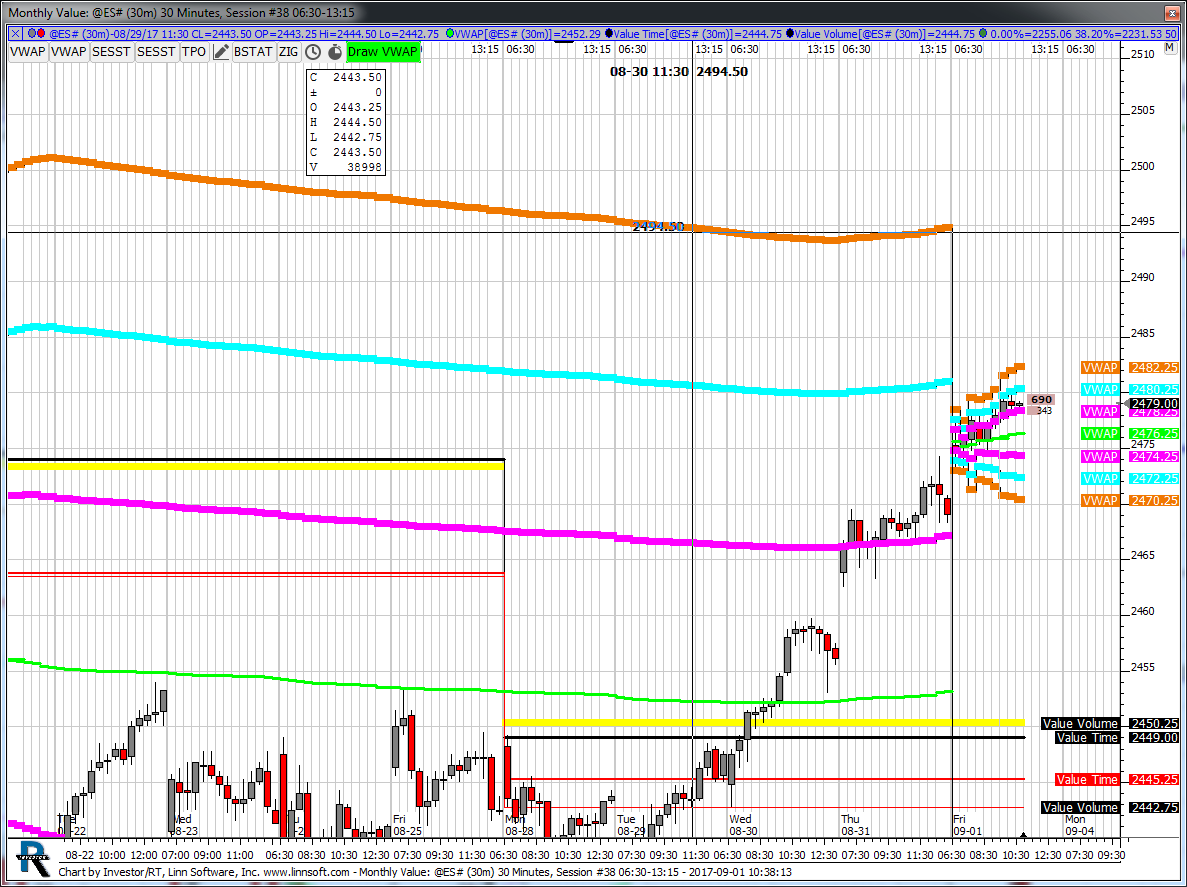The width and height of the screenshot is (1187, 887).
Task: Click the Fri 09-01 date label
Action: [x=967, y=825]
